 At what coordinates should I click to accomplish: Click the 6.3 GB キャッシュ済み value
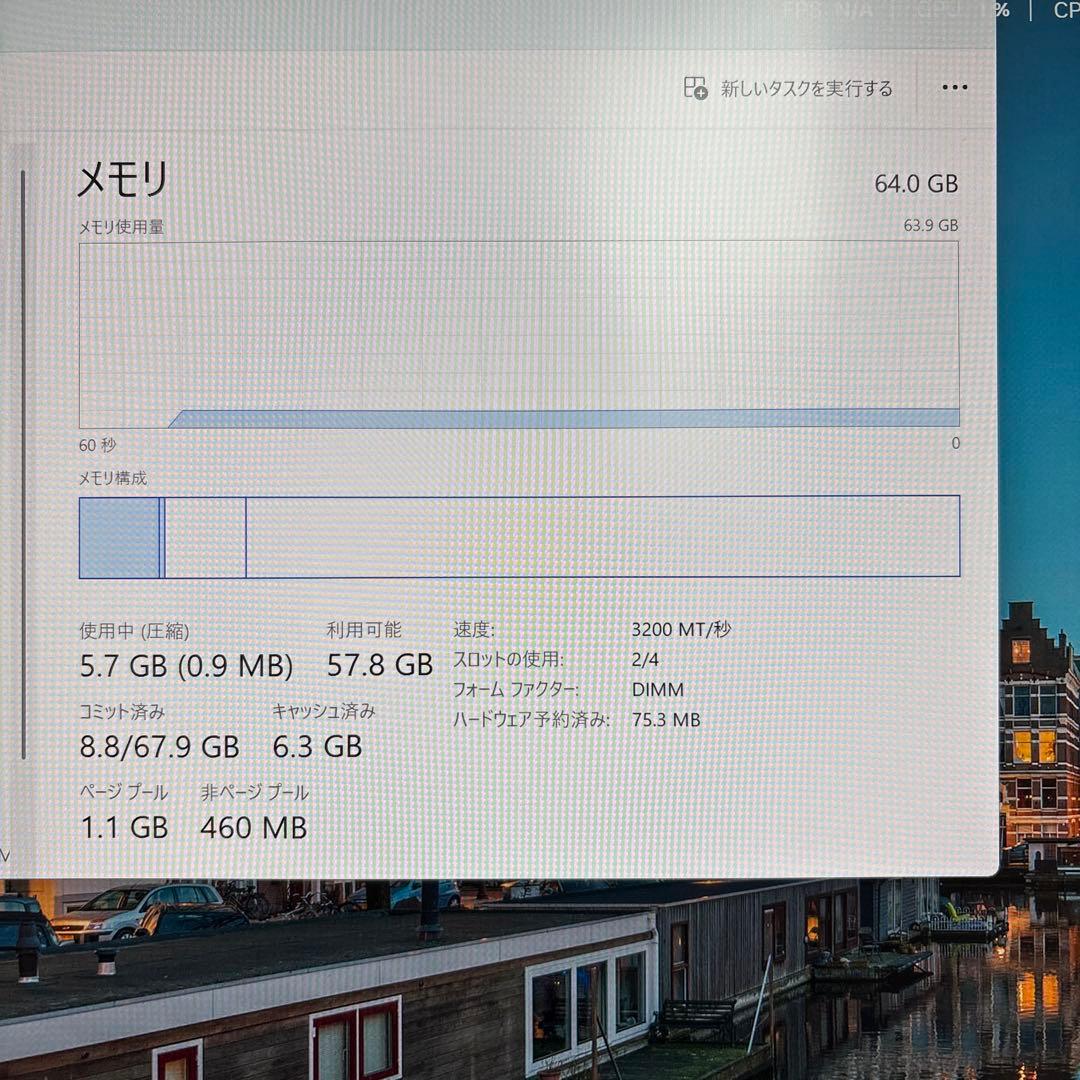pos(317,747)
